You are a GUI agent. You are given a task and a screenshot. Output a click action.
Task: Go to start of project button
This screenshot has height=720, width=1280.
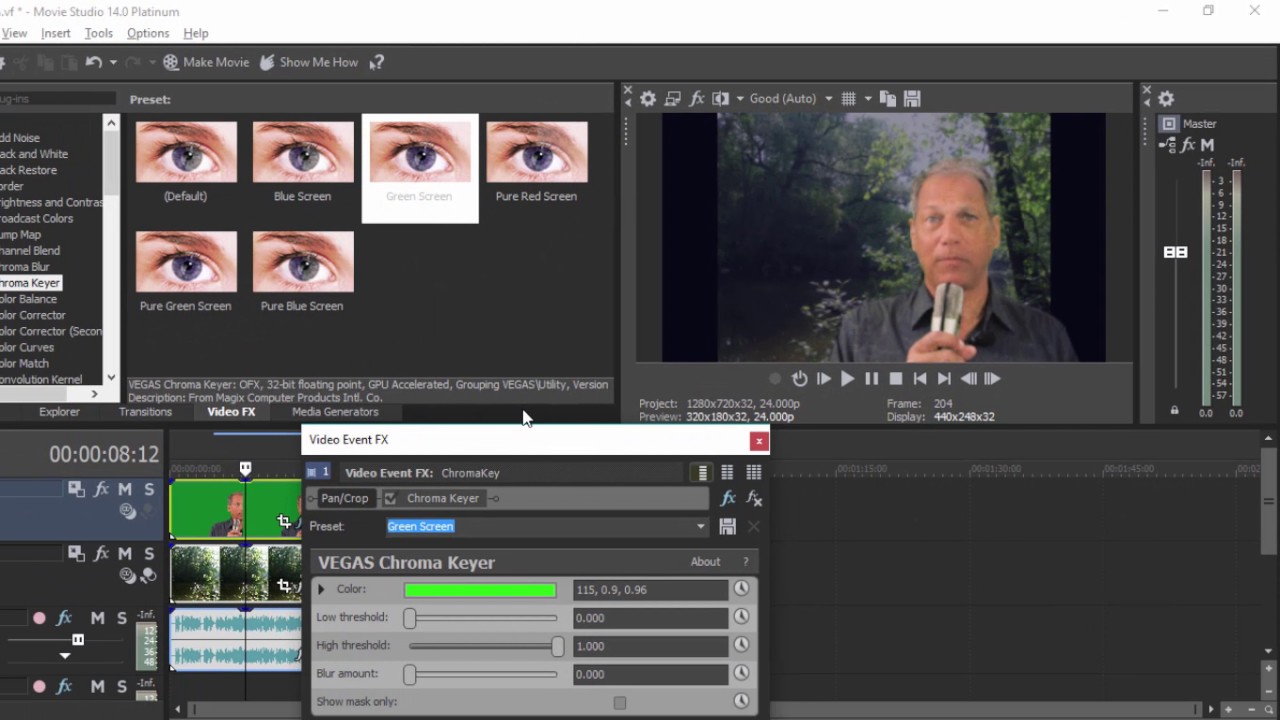pos(920,379)
